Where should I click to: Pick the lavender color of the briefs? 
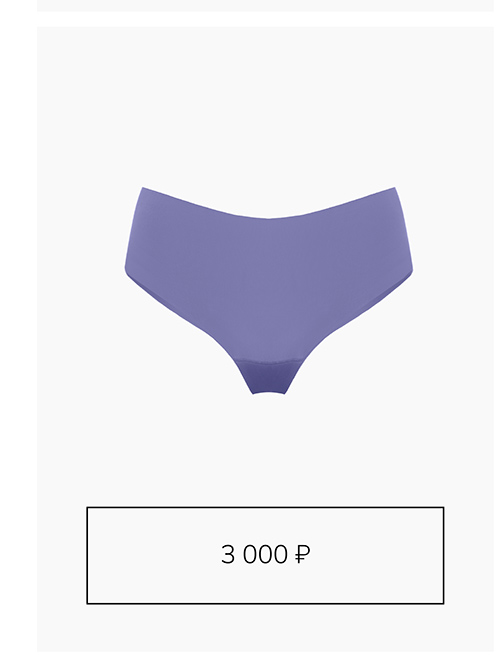pyautogui.click(x=268, y=275)
